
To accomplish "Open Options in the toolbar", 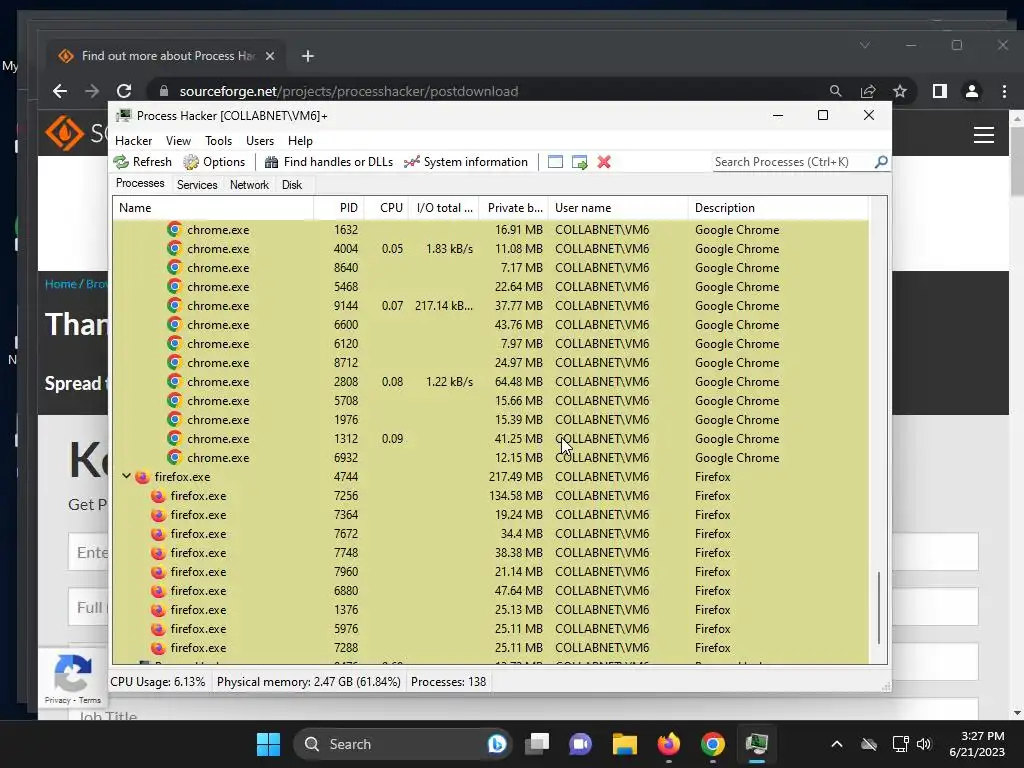I will coord(214,162).
